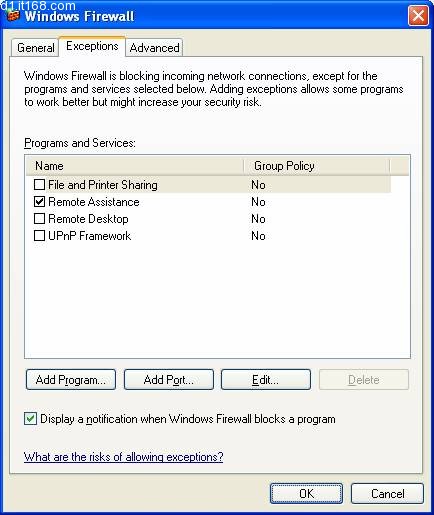
Task: Sort by Group Policy column header
Action: [x=317, y=166]
